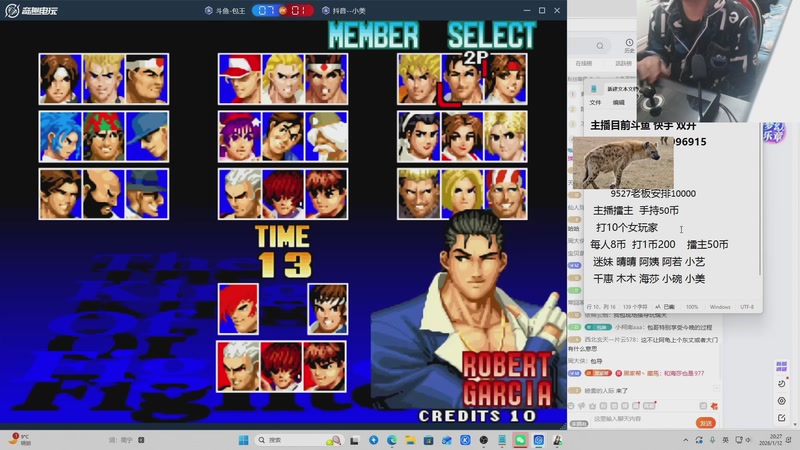Open clock and date in taskbar
Image resolution: width=800 pixels, height=450 pixels.
point(770,440)
